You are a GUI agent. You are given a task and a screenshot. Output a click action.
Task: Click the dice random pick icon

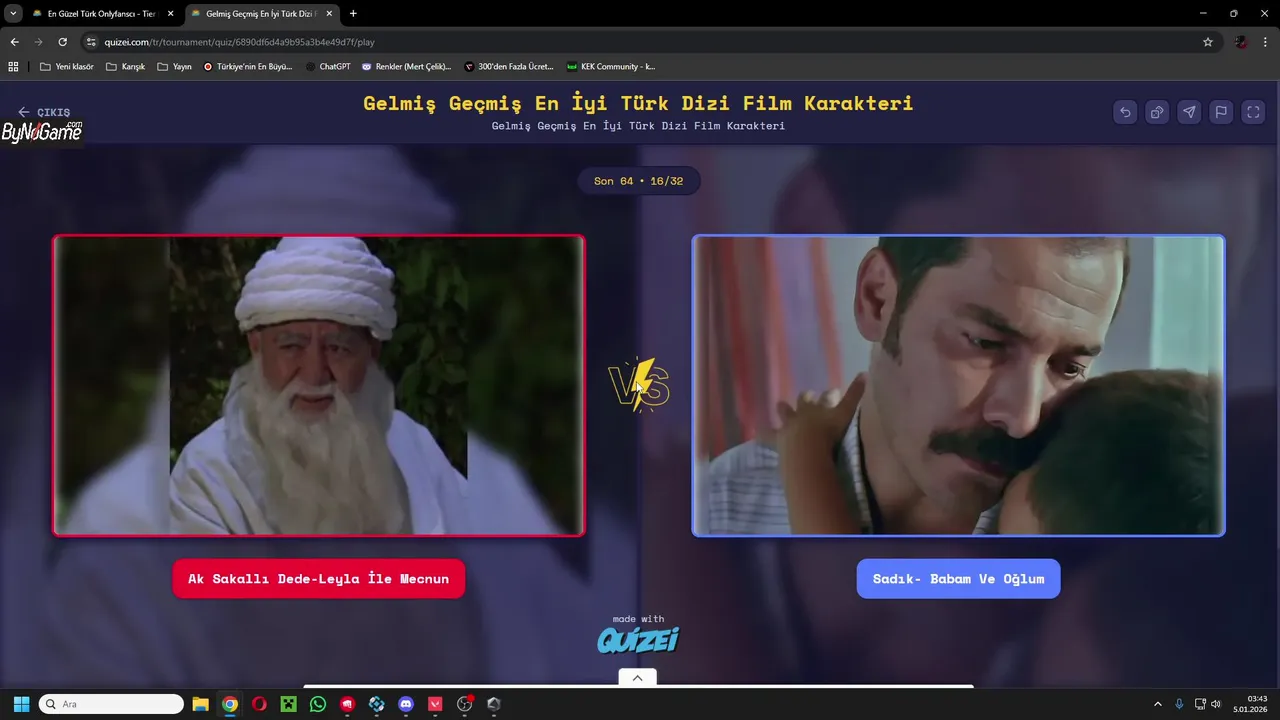point(1157,112)
